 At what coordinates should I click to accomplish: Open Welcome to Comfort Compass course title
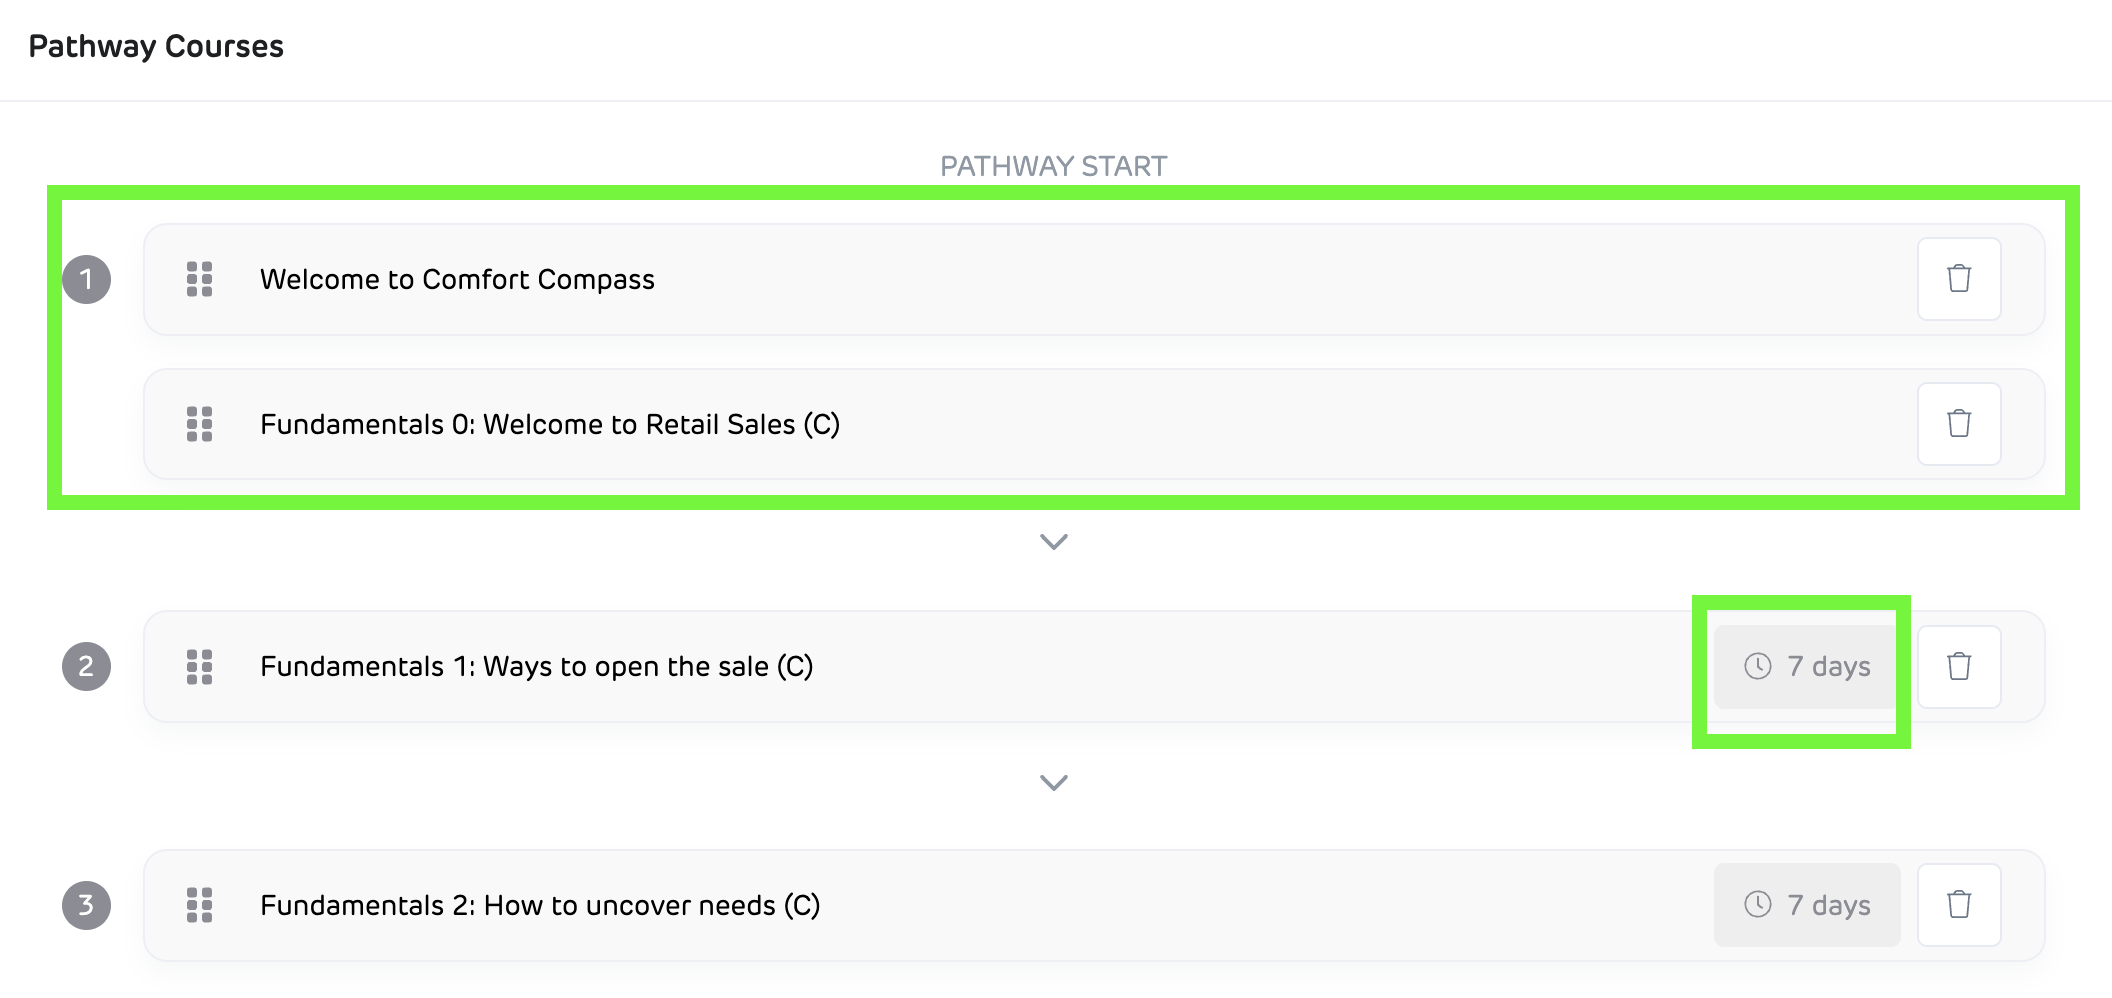[x=457, y=280]
